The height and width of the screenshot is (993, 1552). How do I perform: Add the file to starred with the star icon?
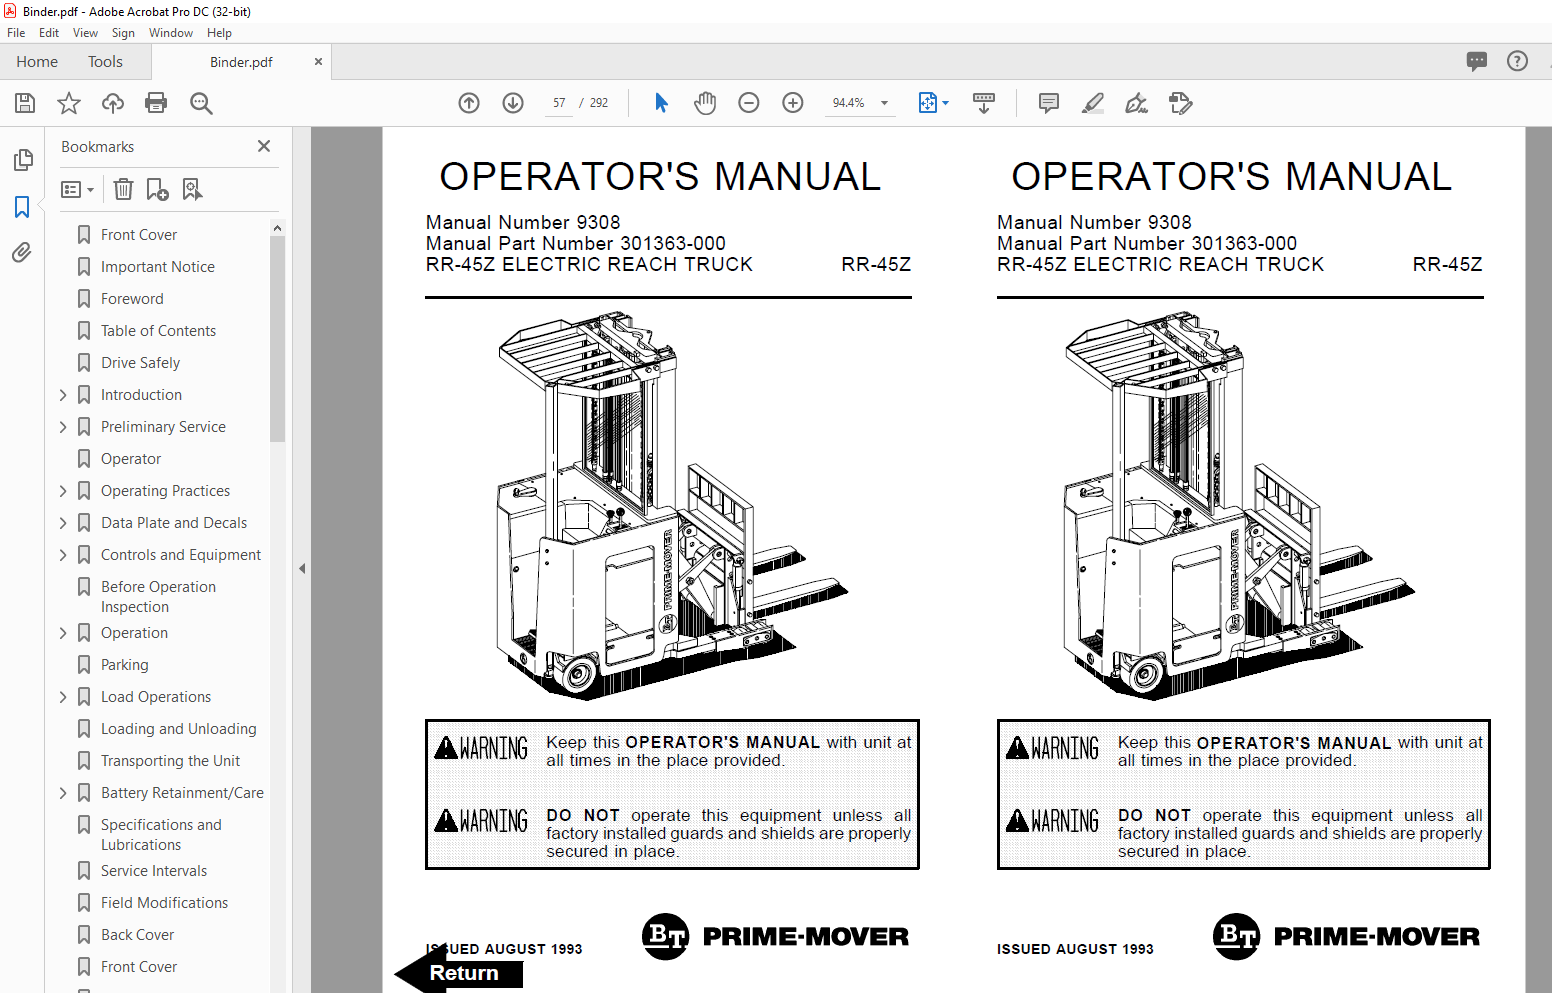click(69, 103)
